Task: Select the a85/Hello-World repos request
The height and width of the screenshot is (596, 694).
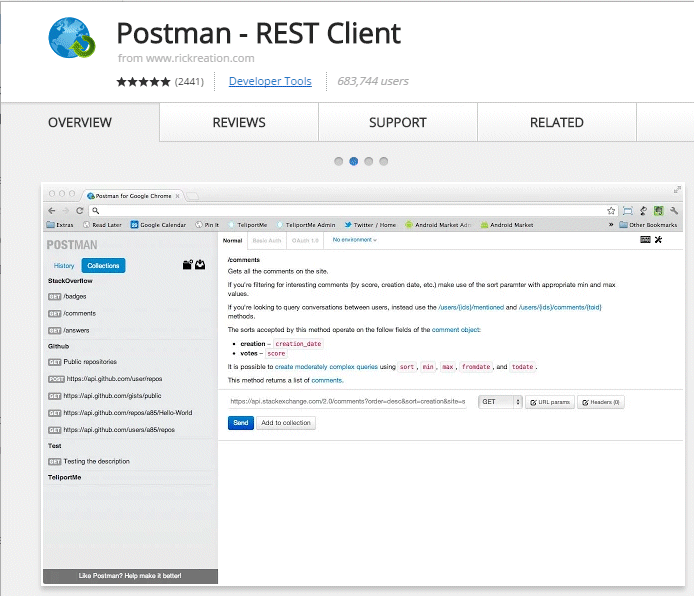Action: pyautogui.click(x=120, y=413)
